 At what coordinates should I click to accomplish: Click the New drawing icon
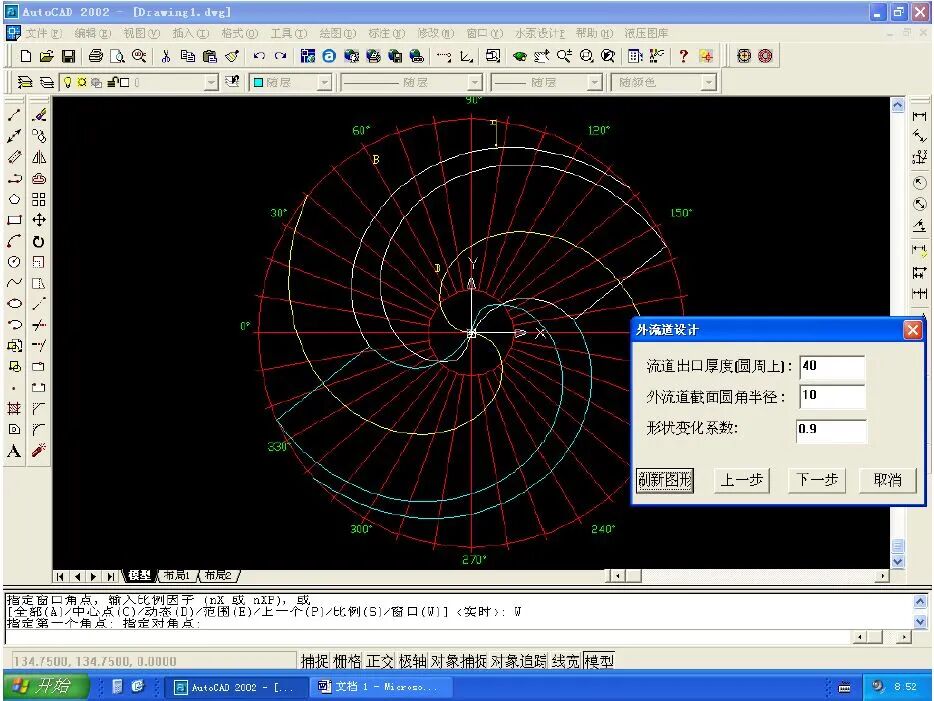(26, 56)
